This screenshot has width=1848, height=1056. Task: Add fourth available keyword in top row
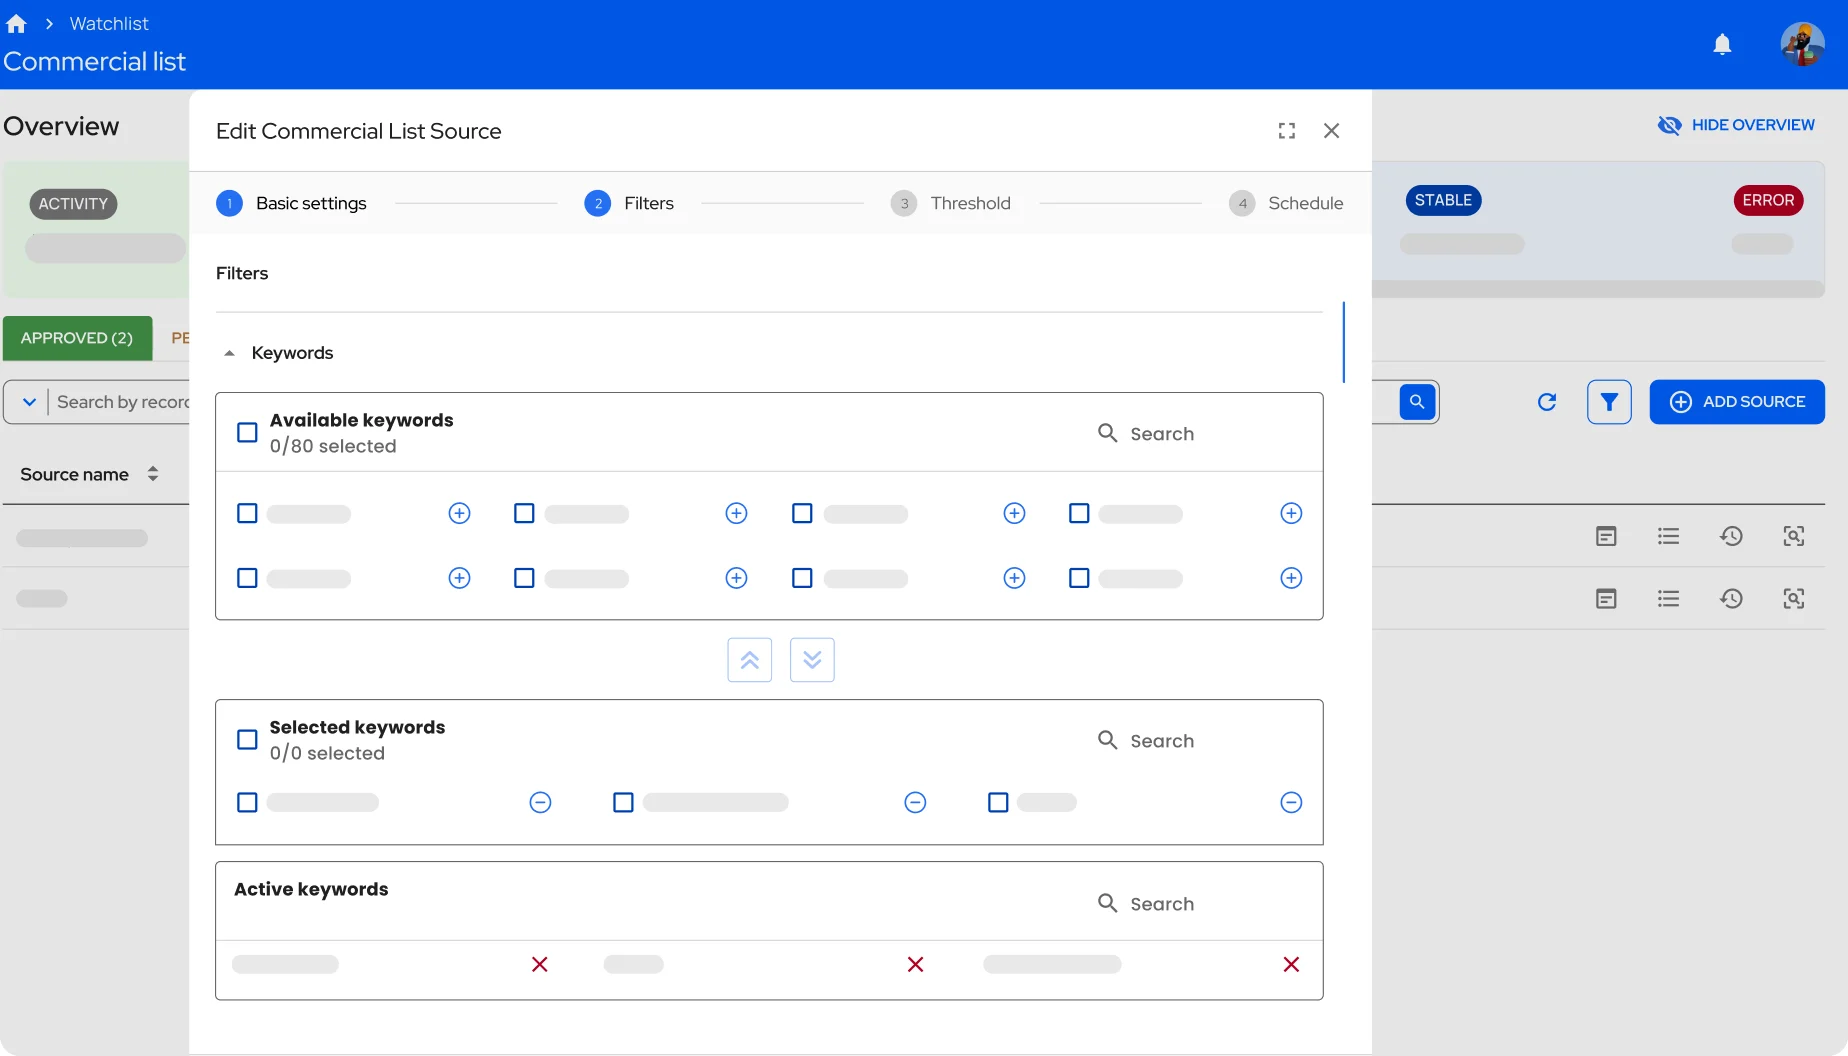click(1291, 513)
